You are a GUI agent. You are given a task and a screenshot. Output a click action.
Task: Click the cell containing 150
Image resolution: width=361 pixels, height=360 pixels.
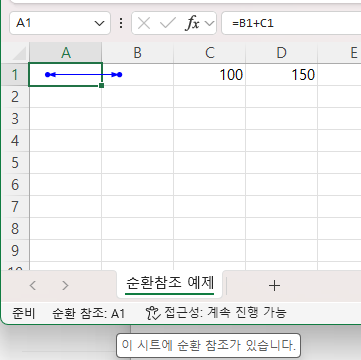click(x=281, y=75)
